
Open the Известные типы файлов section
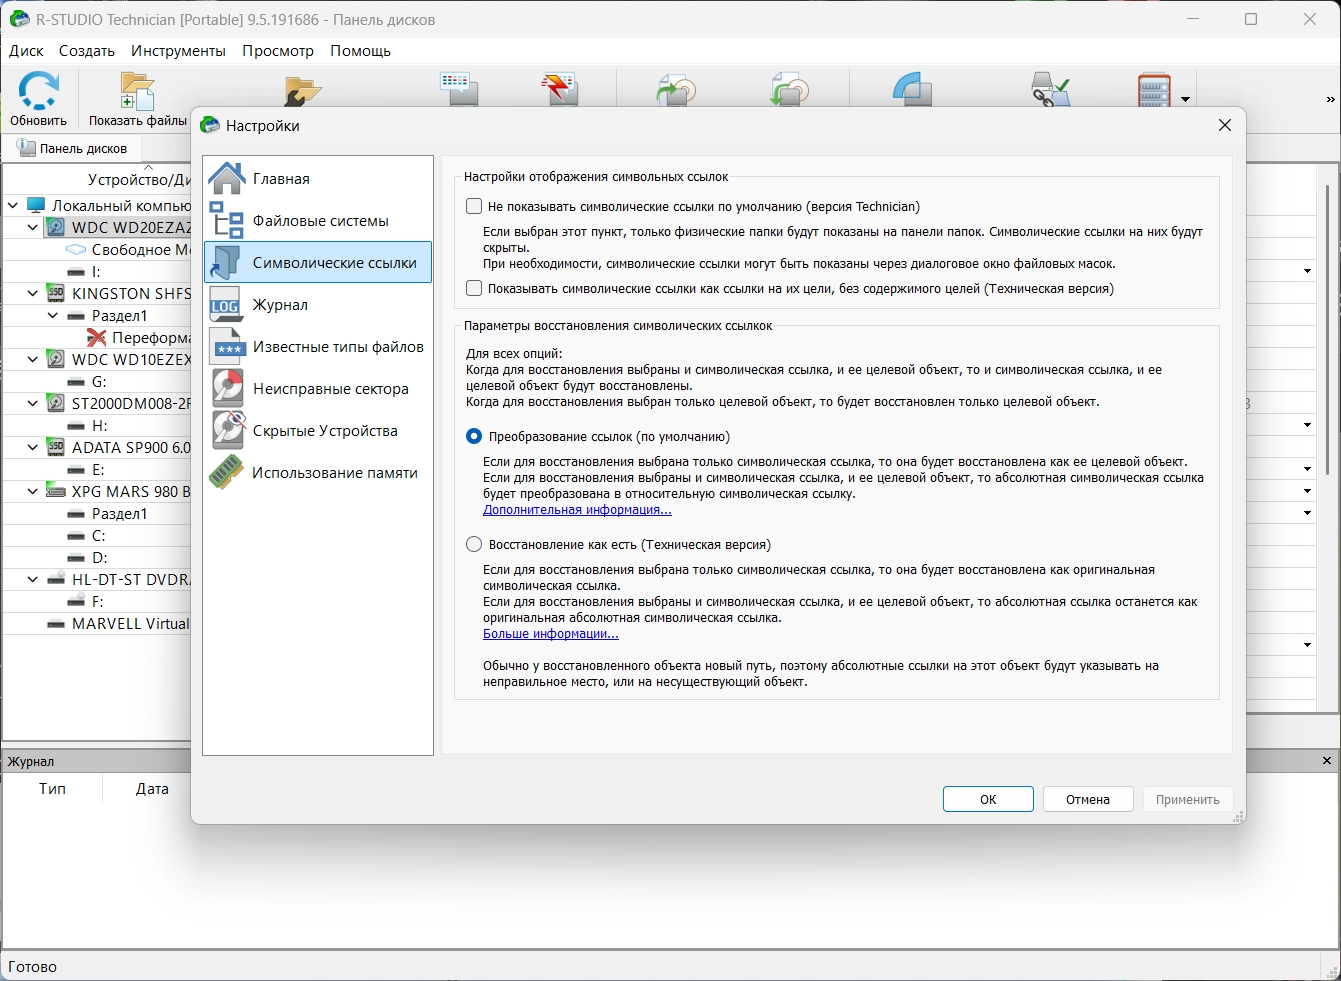pyautogui.click(x=318, y=347)
